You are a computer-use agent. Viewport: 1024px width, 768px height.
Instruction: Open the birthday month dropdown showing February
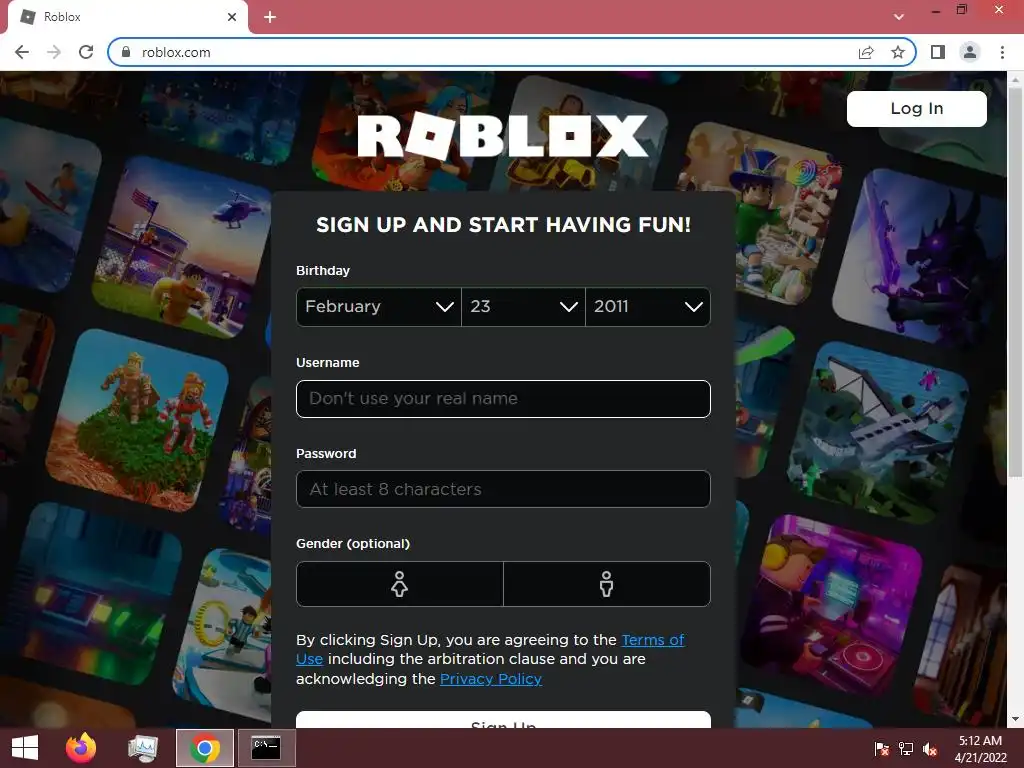(379, 306)
